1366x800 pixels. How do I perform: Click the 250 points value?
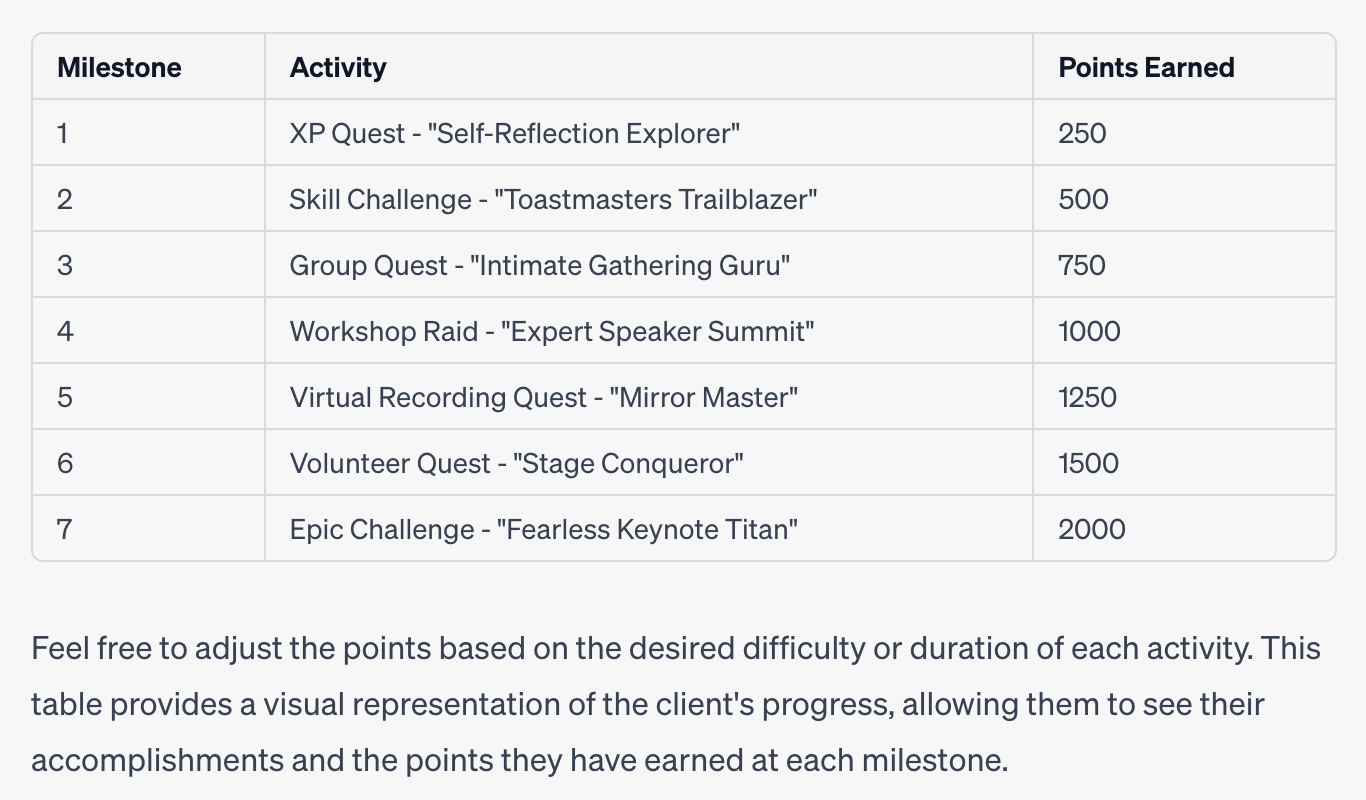pos(1082,133)
